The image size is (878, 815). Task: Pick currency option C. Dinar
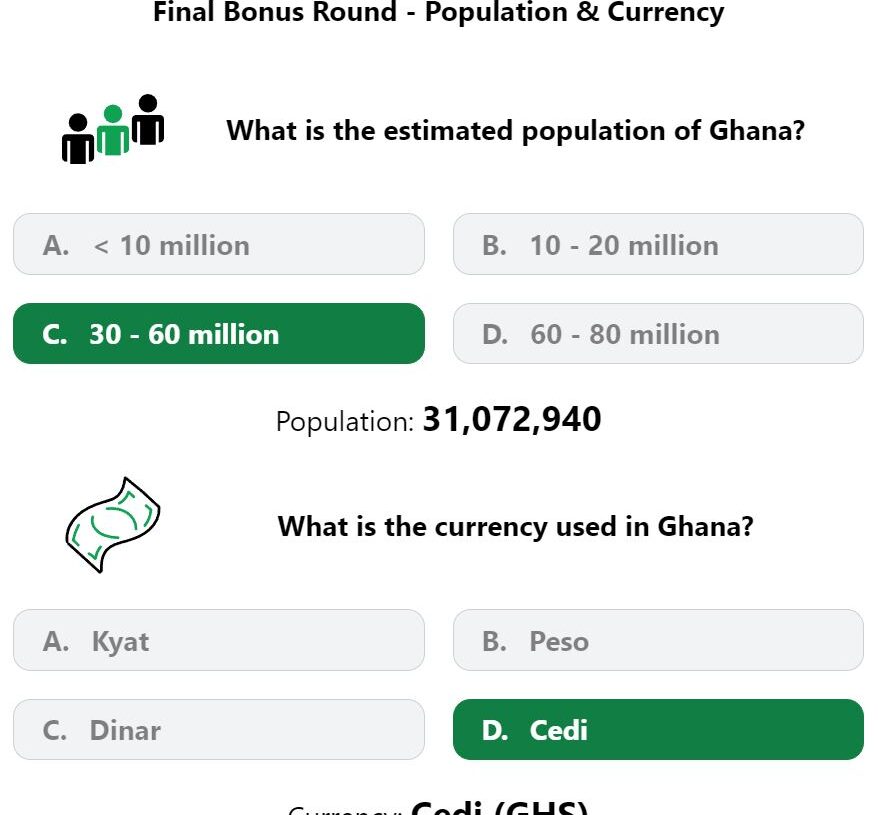tap(219, 729)
